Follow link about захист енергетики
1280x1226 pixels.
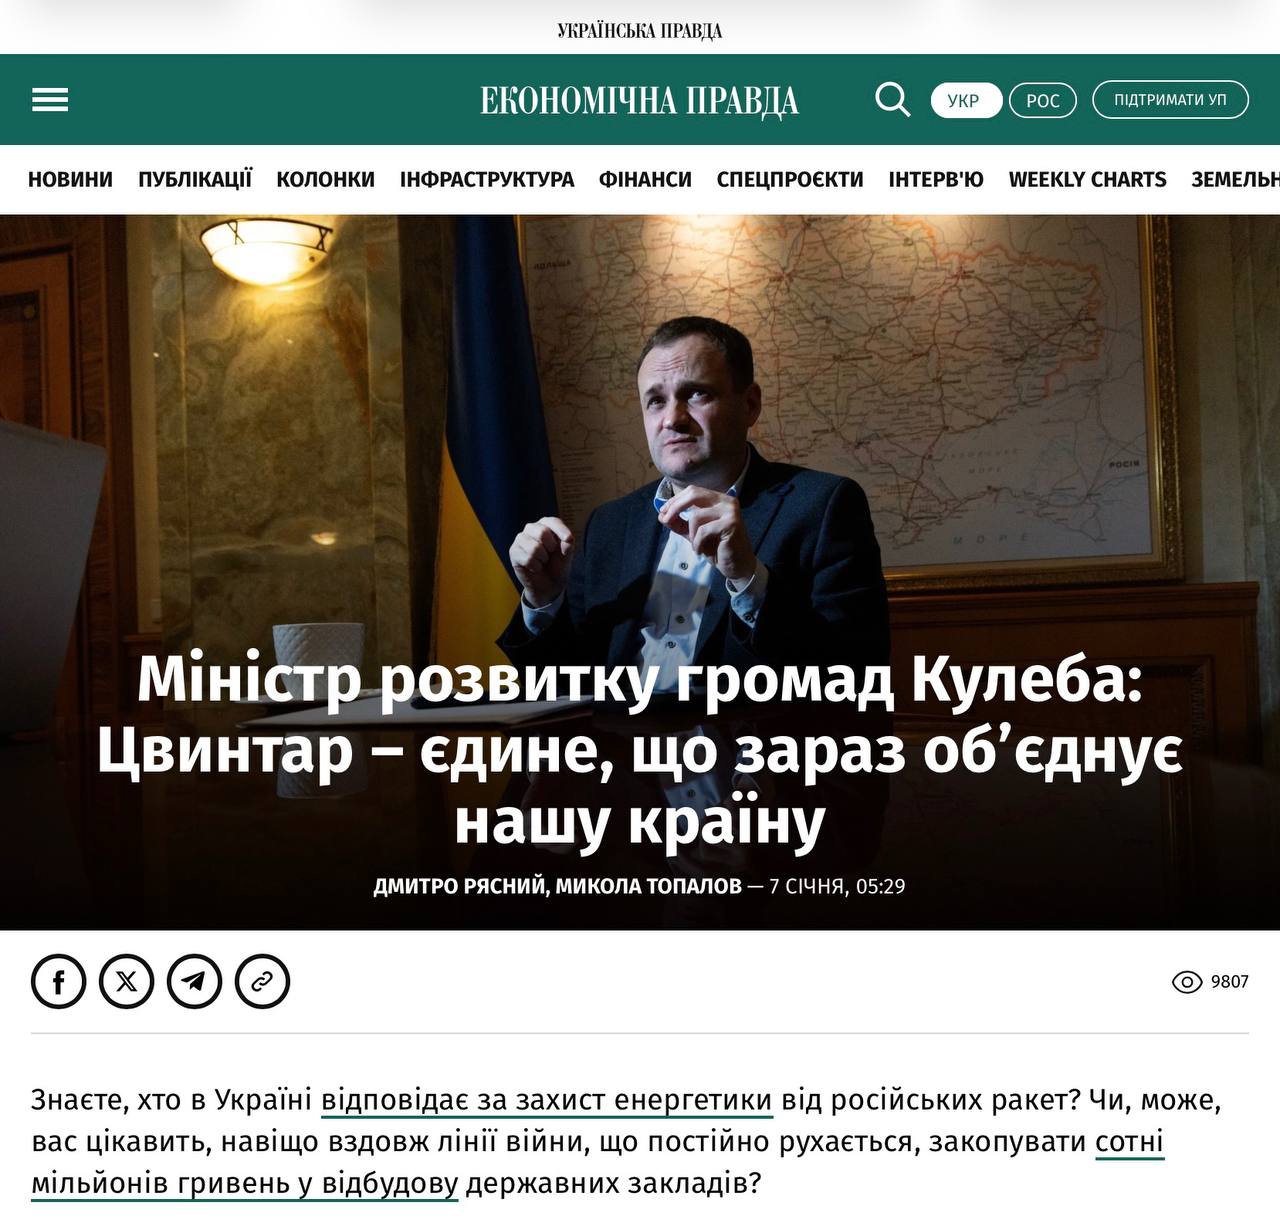coord(547,1100)
